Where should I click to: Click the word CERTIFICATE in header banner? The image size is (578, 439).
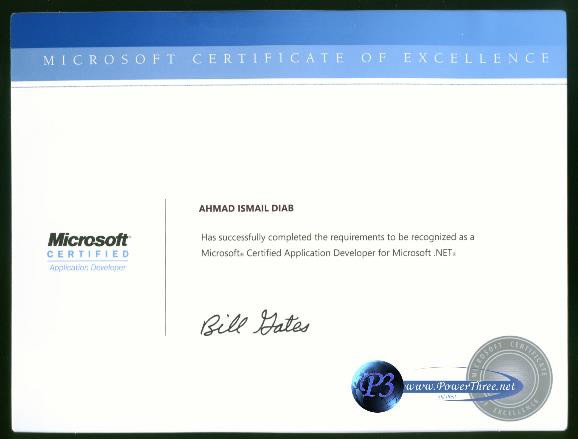pyautogui.click(x=269, y=58)
